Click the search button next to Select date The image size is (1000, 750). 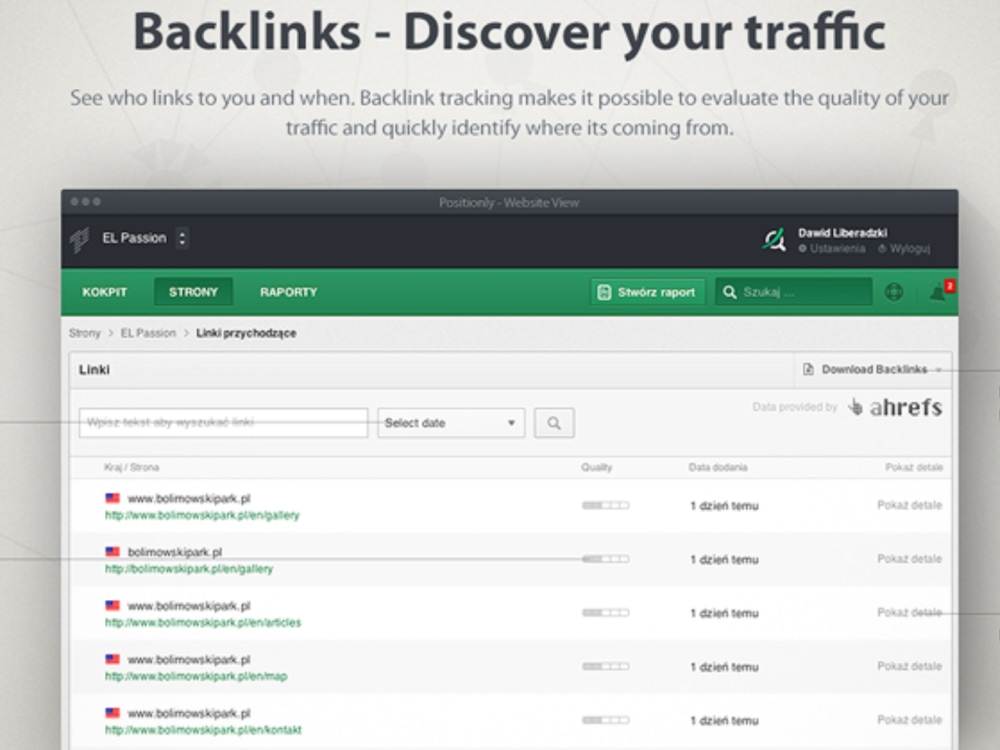554,423
